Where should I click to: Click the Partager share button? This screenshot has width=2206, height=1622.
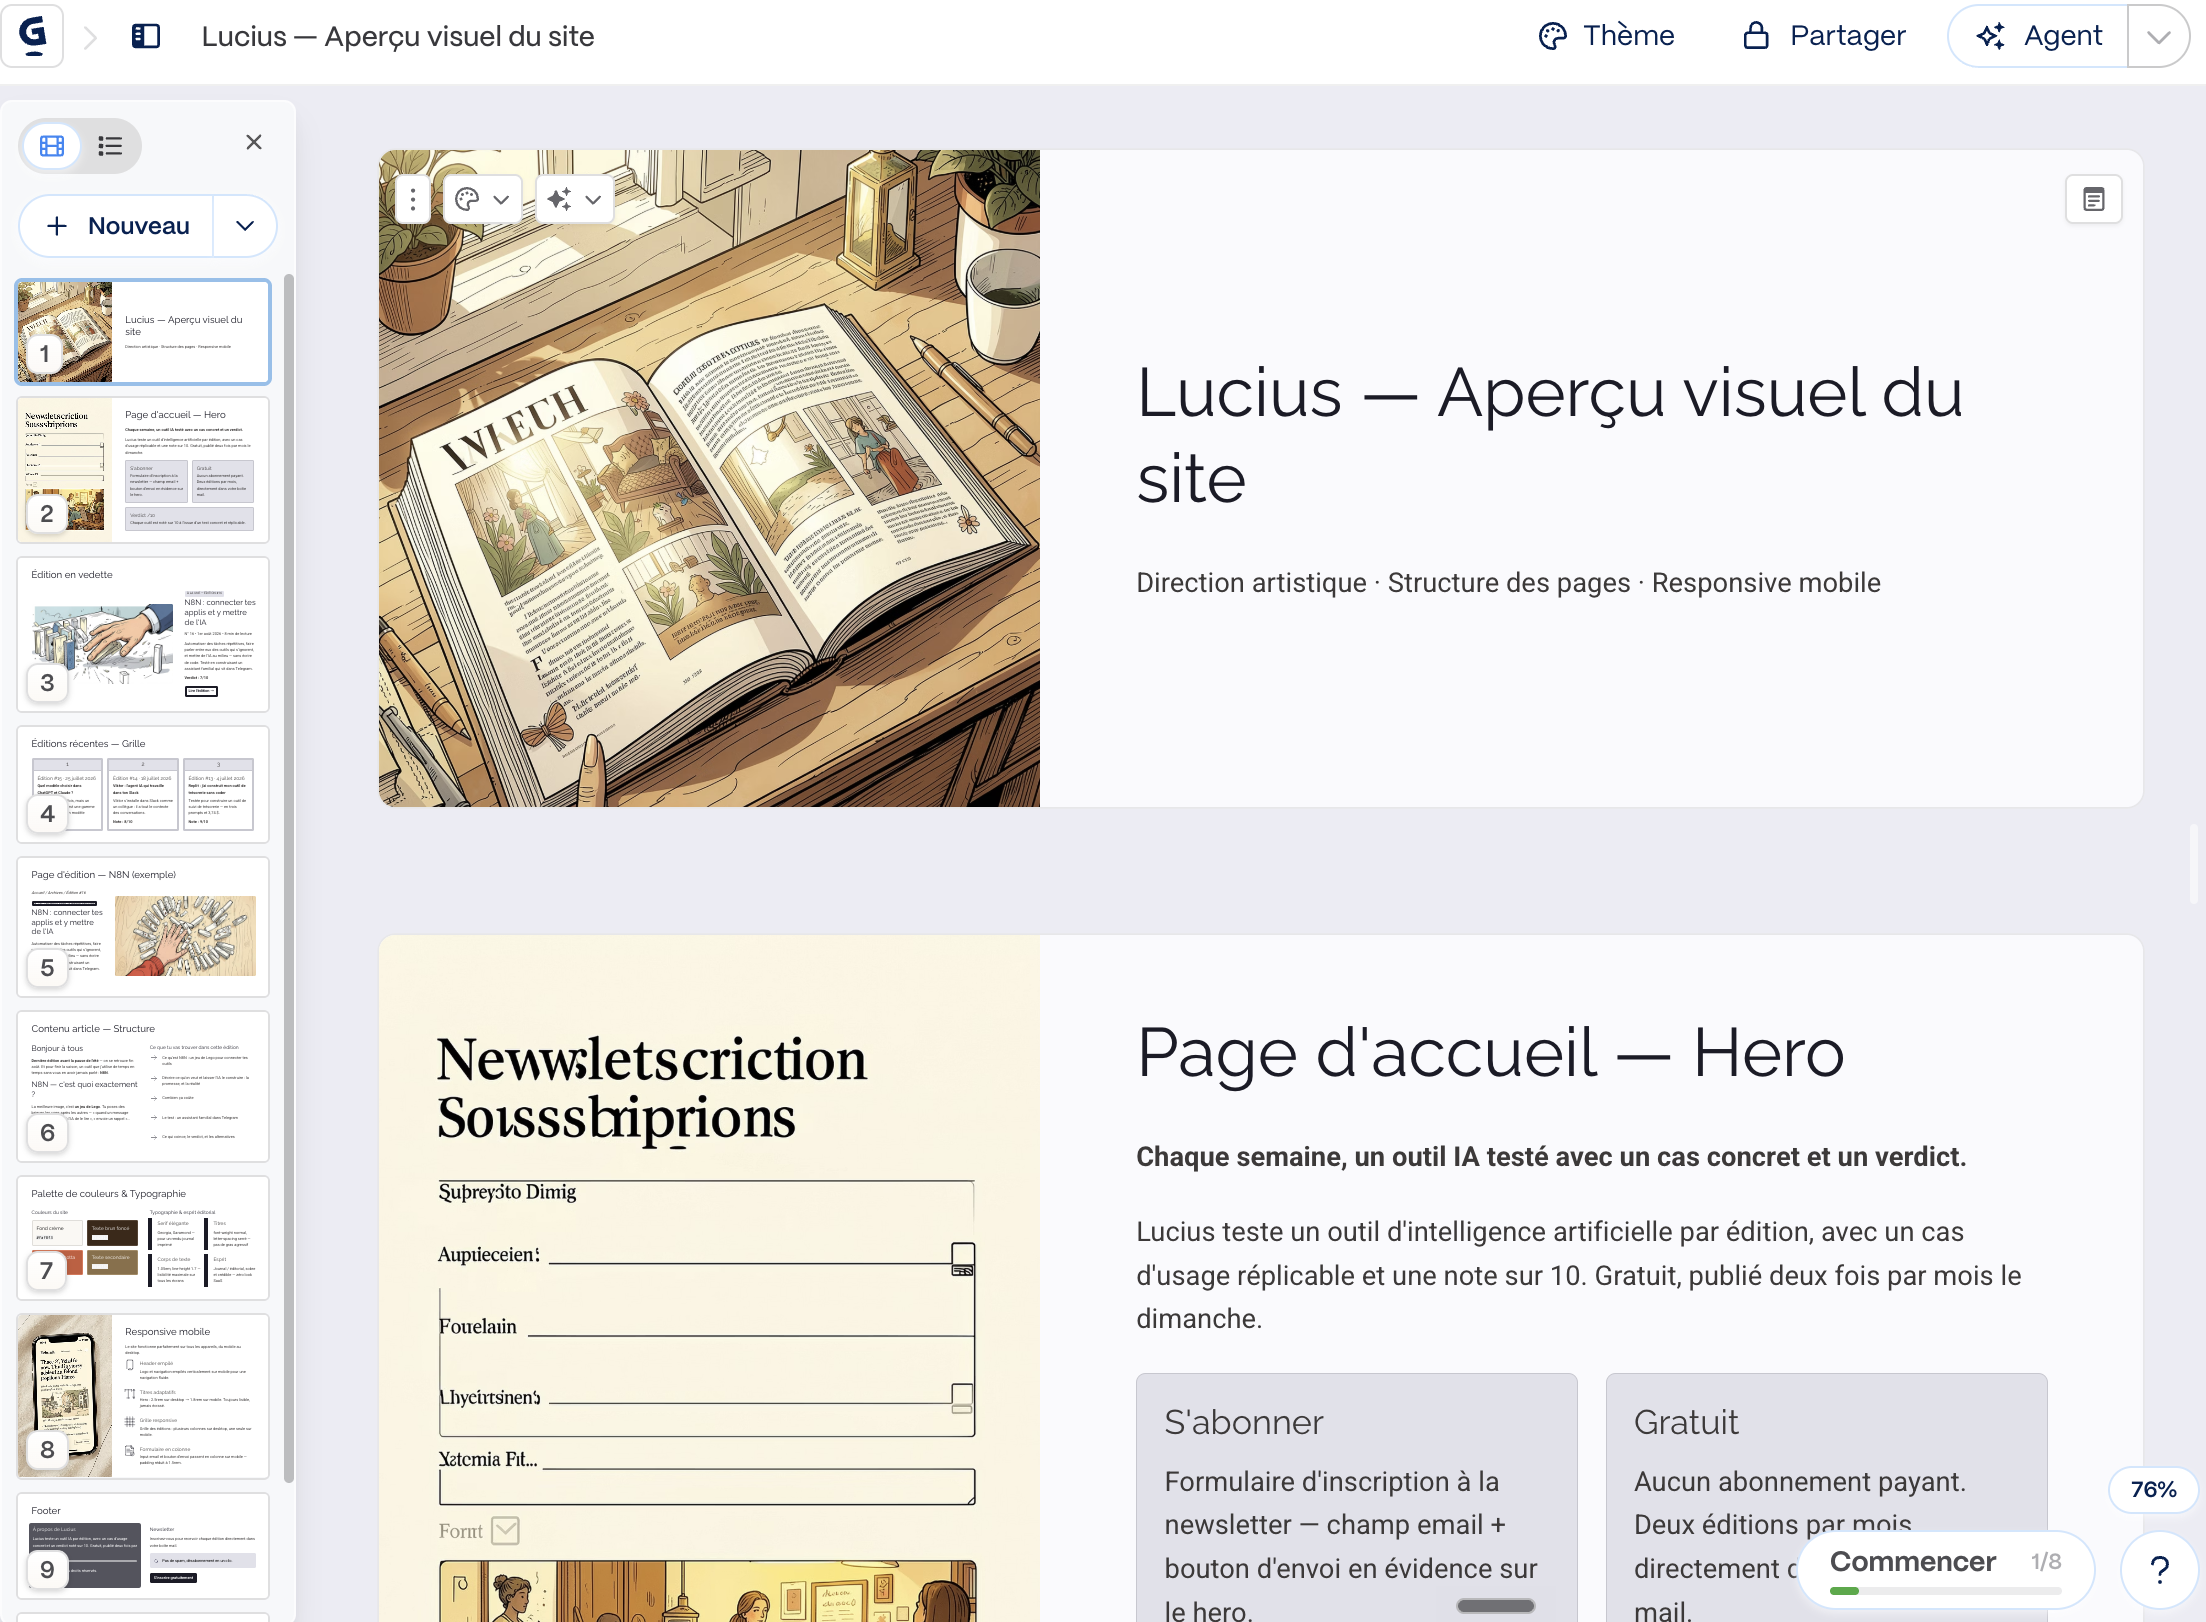[1825, 36]
